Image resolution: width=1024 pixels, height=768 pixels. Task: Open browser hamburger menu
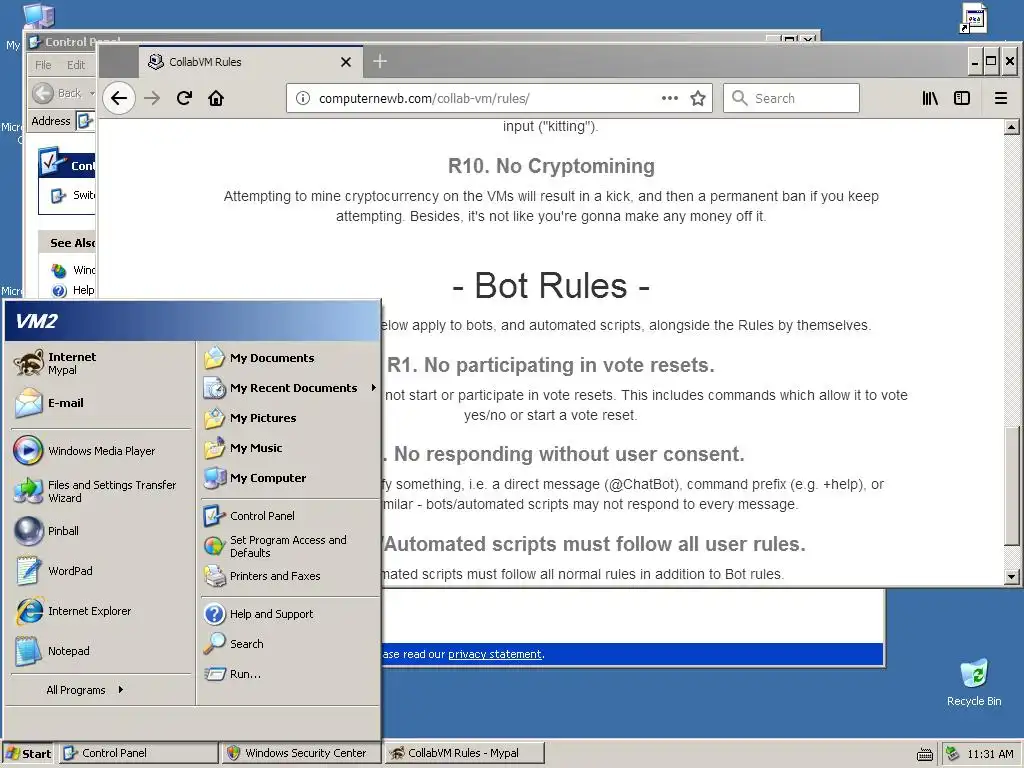1000,99
